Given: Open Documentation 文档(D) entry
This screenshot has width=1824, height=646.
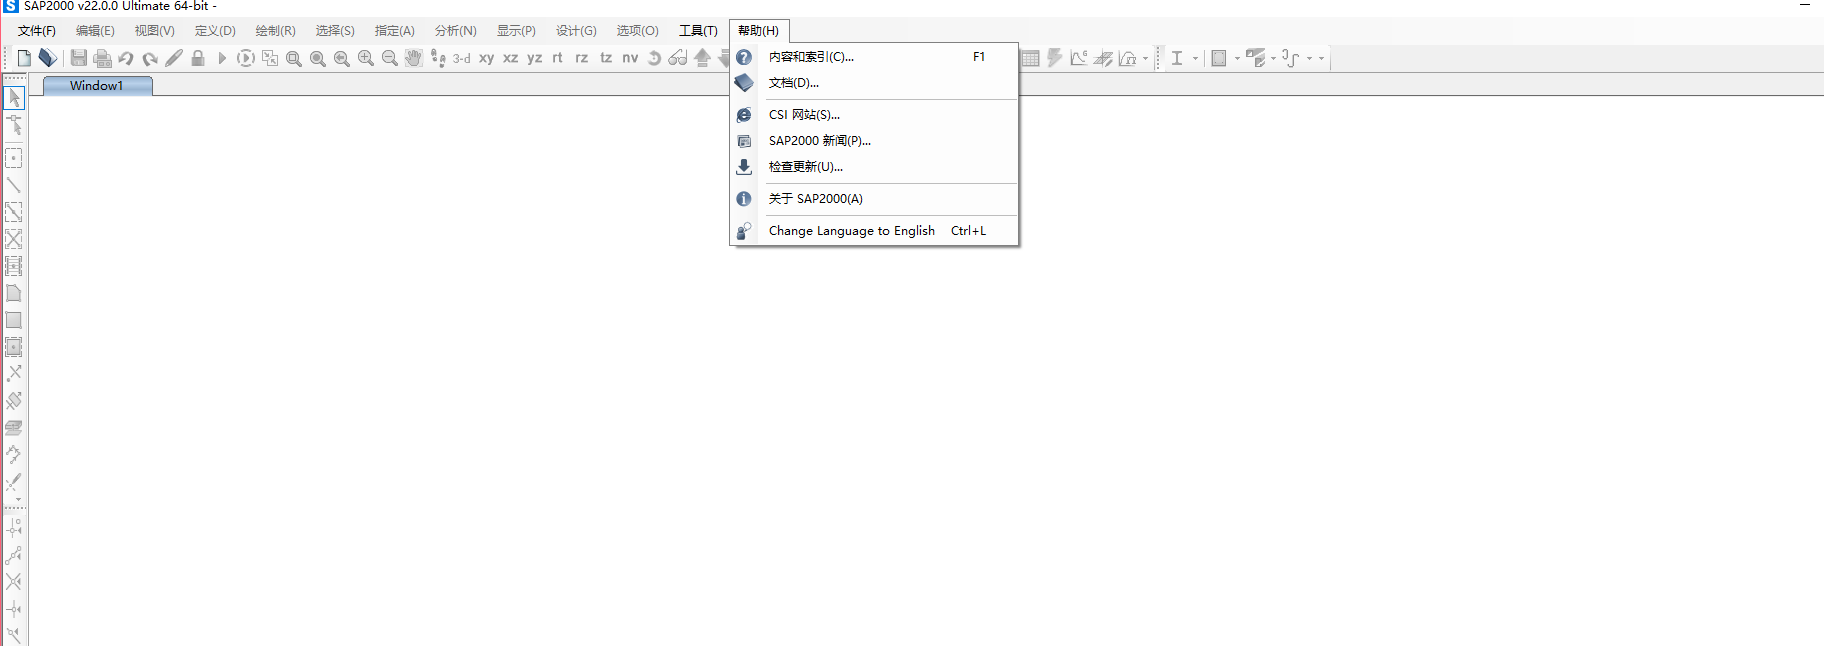Looking at the screenshot, I should [875, 83].
